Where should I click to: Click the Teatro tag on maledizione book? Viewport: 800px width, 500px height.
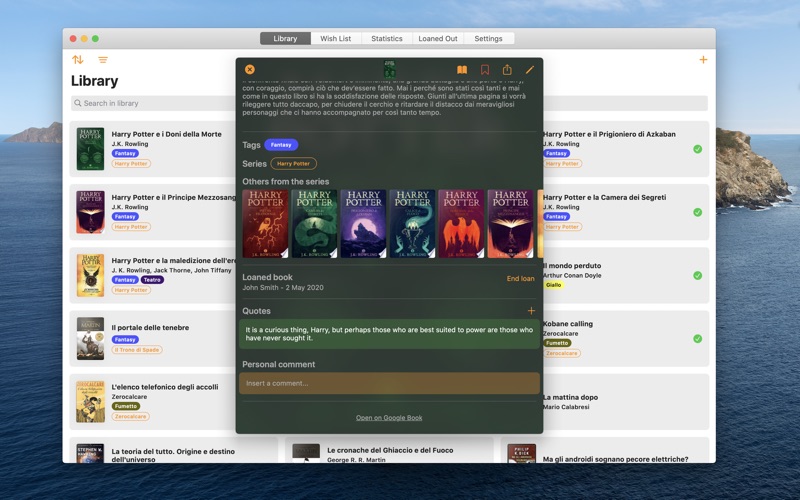152,280
